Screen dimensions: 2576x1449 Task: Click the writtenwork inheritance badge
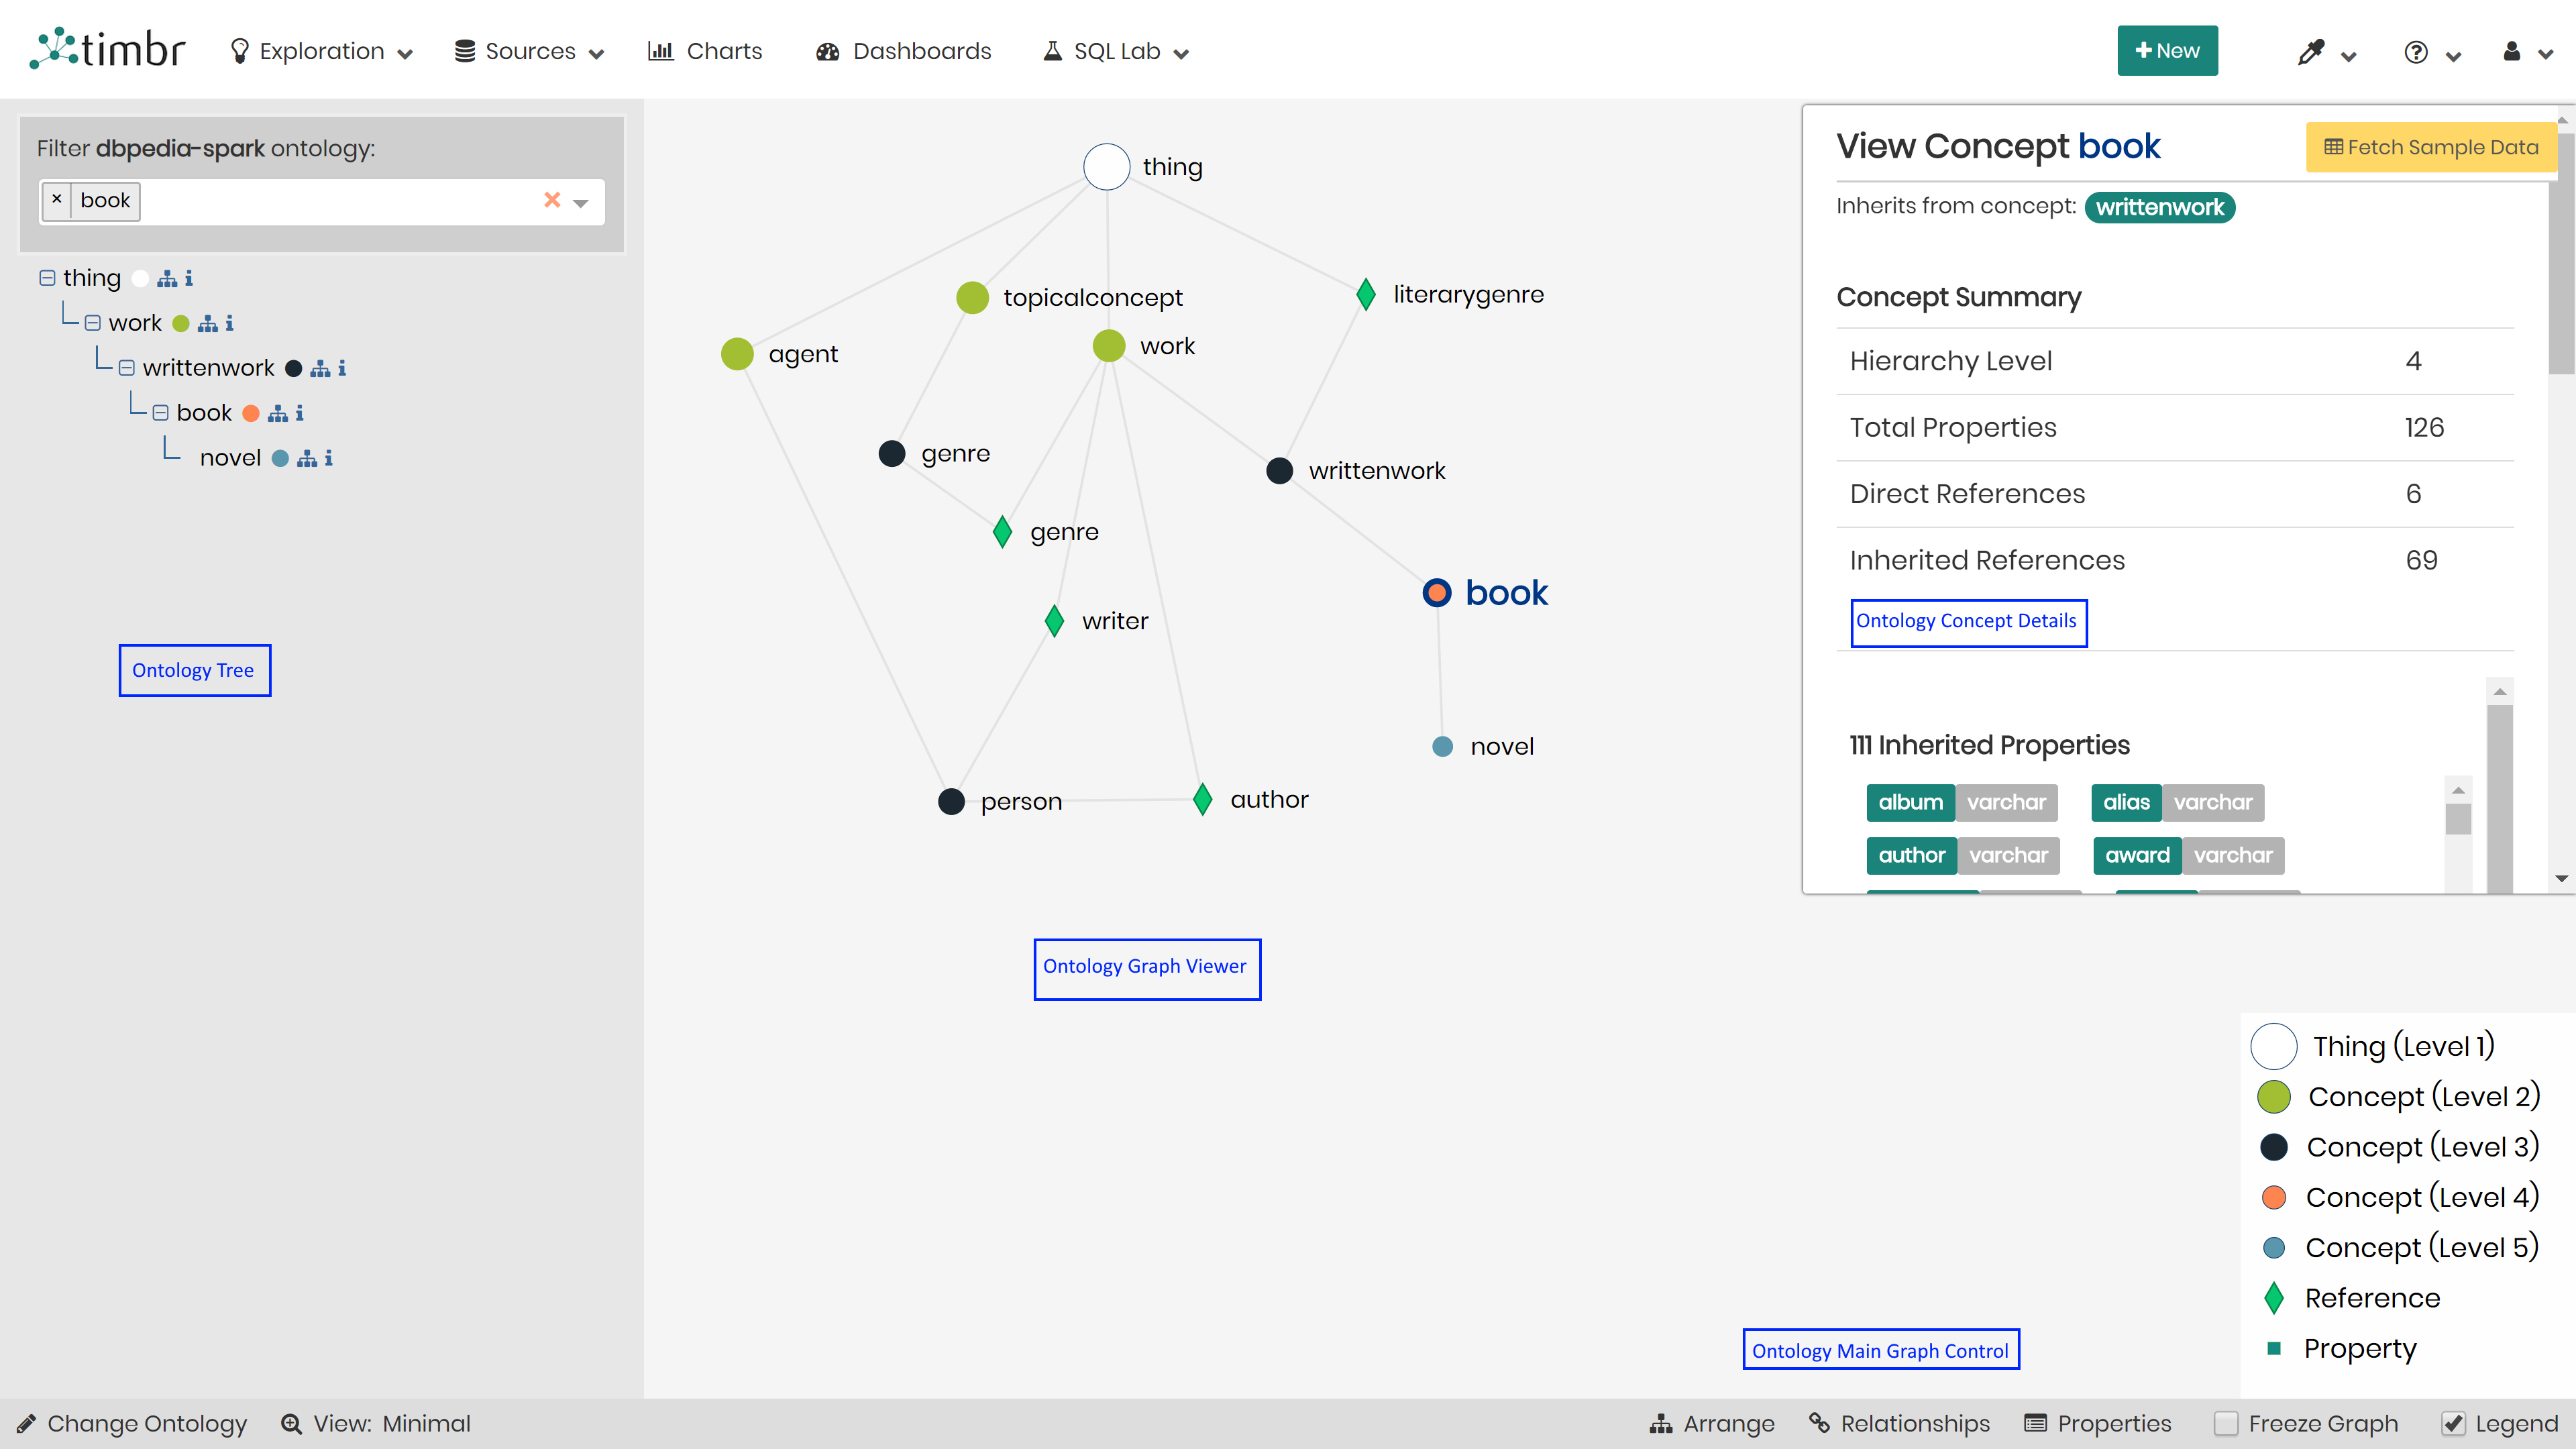point(2160,207)
